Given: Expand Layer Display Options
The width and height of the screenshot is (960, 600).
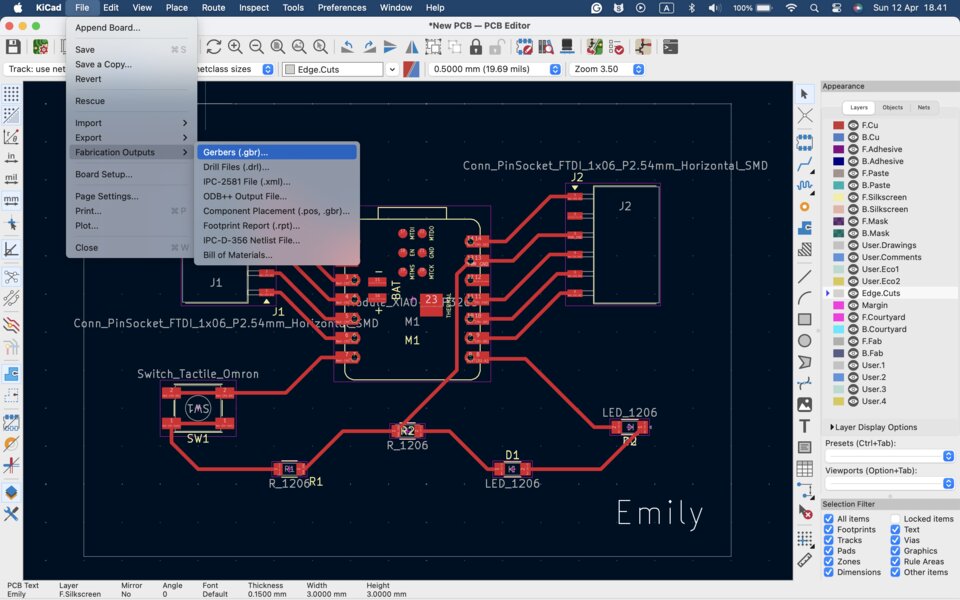Looking at the screenshot, I should click(873, 427).
